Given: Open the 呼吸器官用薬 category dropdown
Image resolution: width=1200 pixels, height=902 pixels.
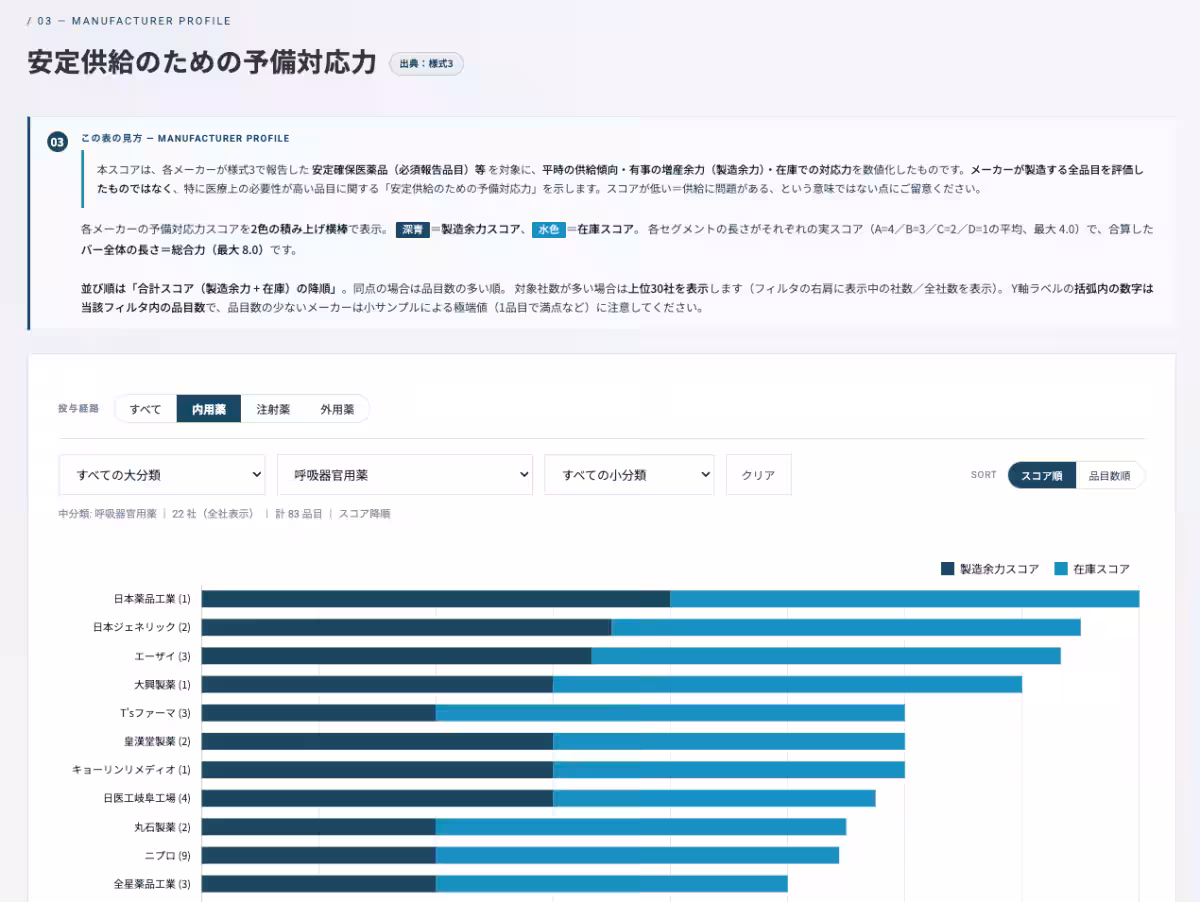Looking at the screenshot, I should point(405,475).
